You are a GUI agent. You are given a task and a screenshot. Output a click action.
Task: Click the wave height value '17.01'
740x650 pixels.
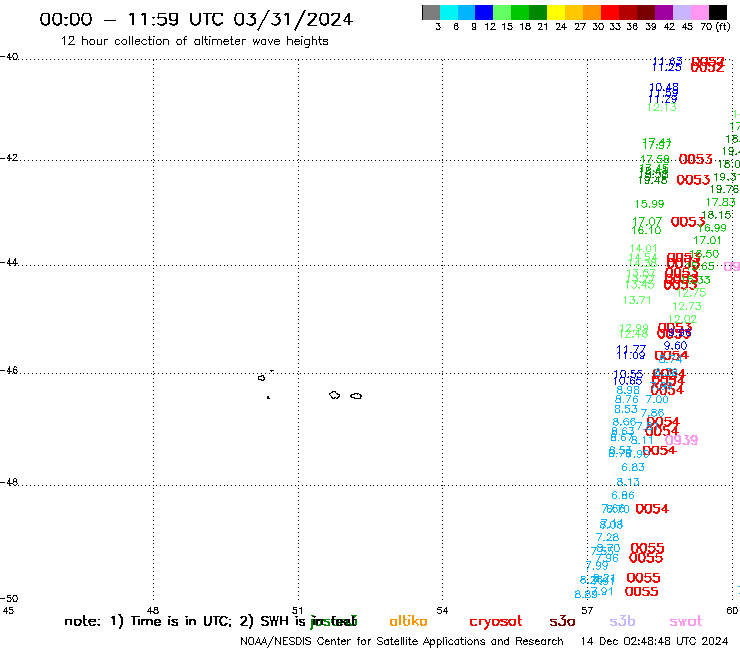click(707, 240)
